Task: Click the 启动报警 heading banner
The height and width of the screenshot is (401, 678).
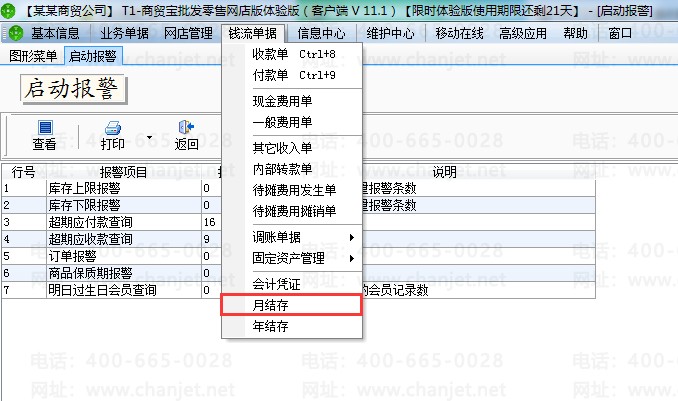Action: [x=73, y=89]
